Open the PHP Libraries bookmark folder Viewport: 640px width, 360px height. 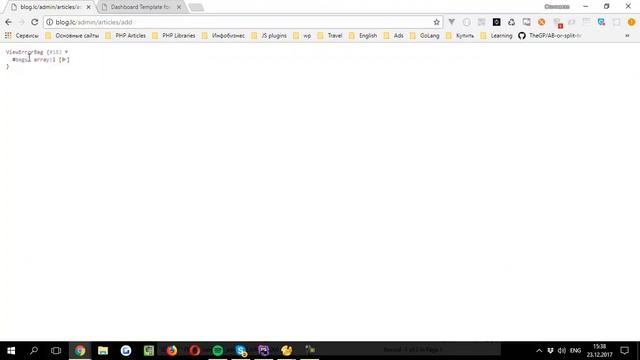(x=173, y=36)
